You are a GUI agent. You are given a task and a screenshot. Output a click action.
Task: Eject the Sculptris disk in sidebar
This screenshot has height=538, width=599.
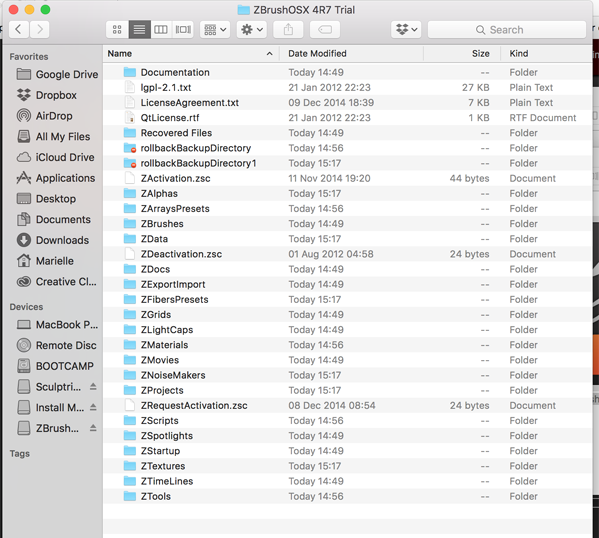[x=93, y=387]
